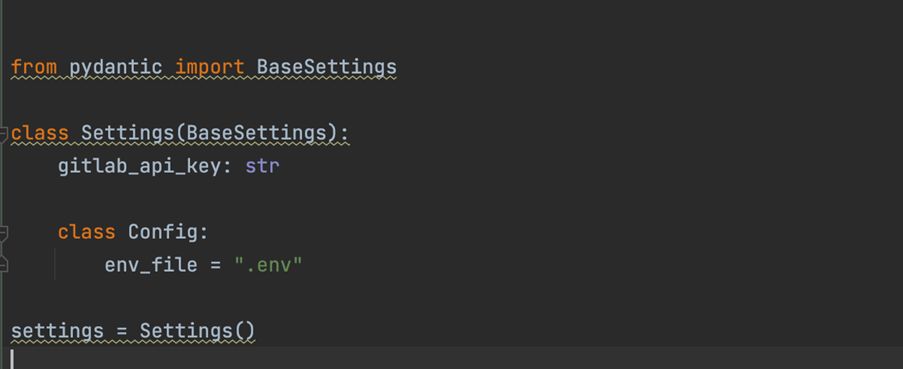Collapse the Config class fold marker

(3, 233)
